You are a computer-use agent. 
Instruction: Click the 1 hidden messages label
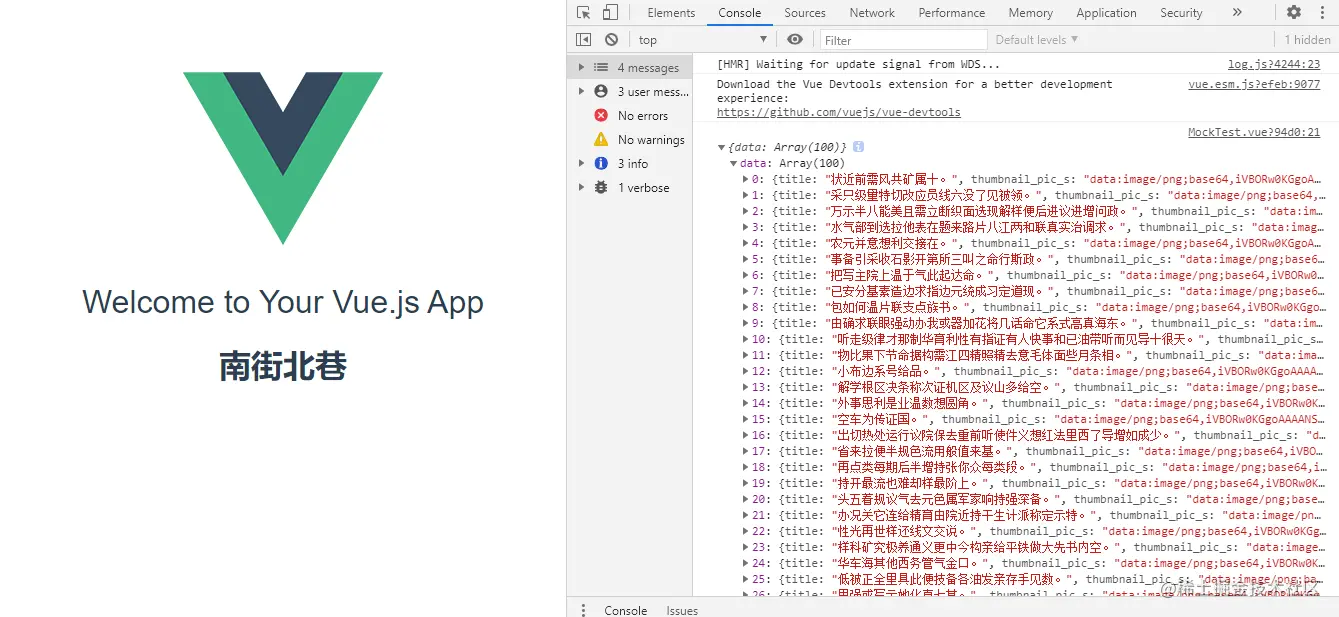point(1308,40)
